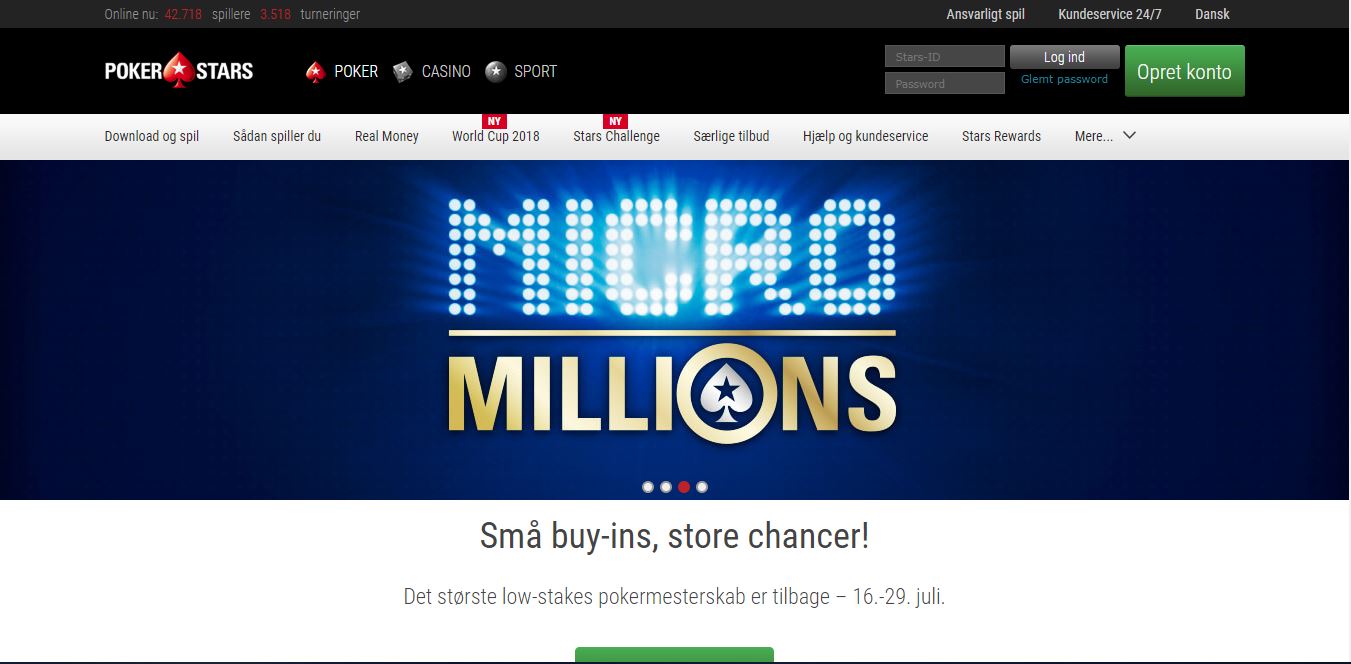Select the active red carousel dot
Screen dimensions: 1351x664
(684, 487)
